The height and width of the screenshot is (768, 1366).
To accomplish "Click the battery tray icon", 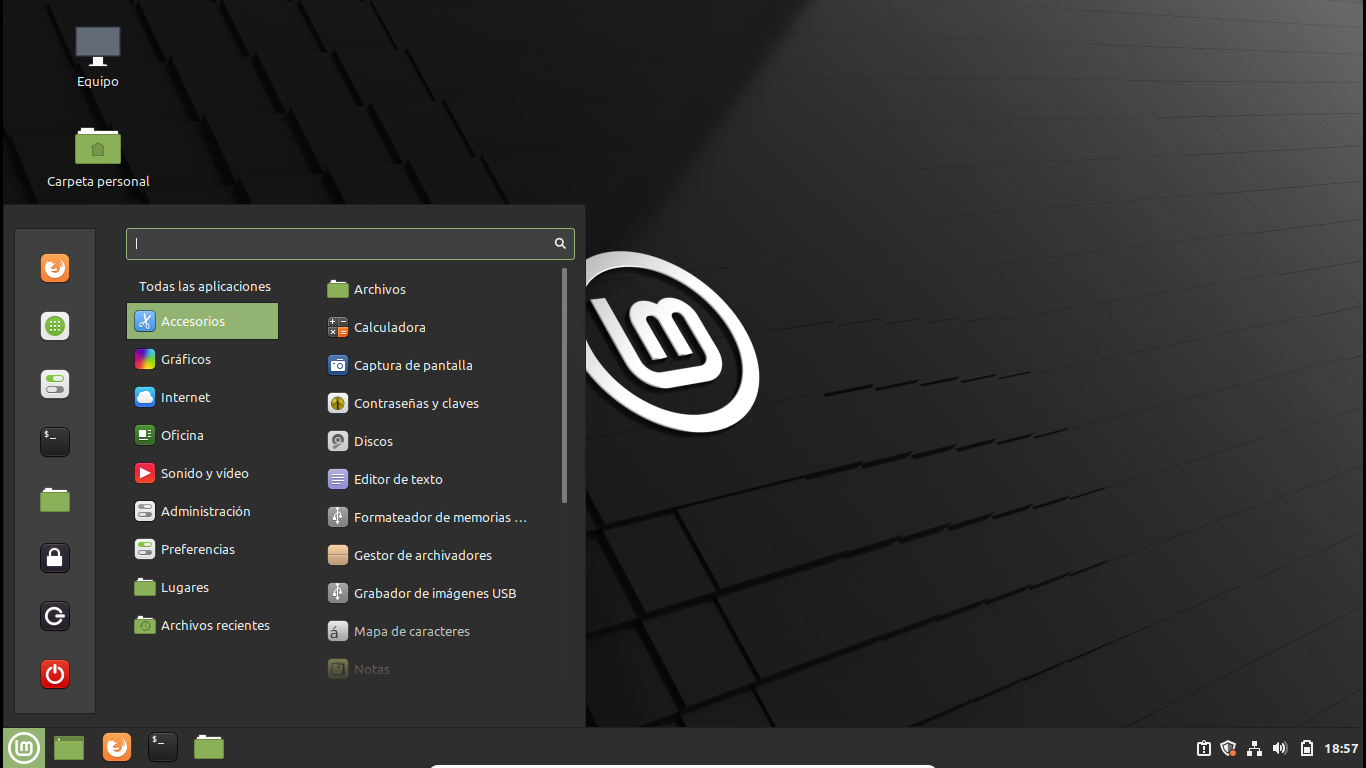I will click(x=1306, y=748).
